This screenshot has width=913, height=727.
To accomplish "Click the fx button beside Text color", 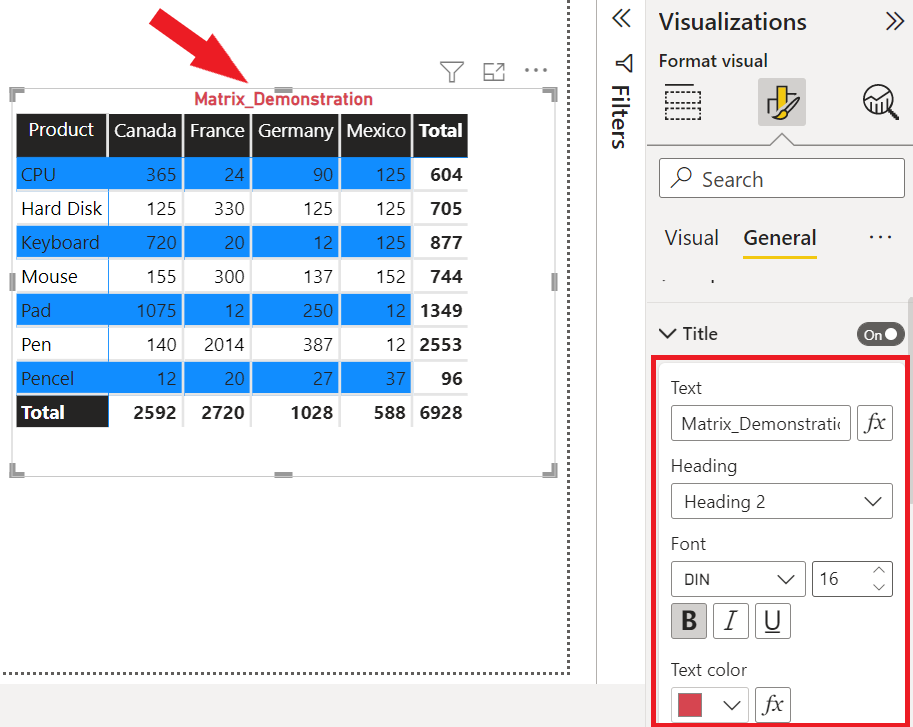I will click(x=773, y=704).
